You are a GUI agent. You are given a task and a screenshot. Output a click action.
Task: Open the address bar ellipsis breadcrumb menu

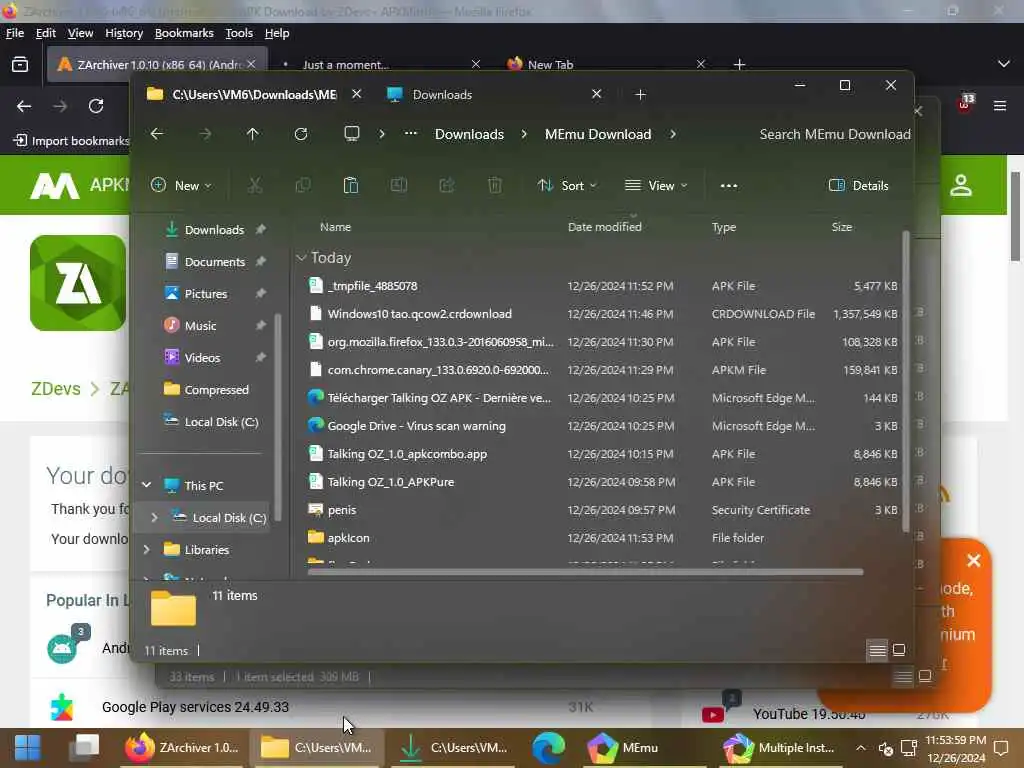coord(411,133)
